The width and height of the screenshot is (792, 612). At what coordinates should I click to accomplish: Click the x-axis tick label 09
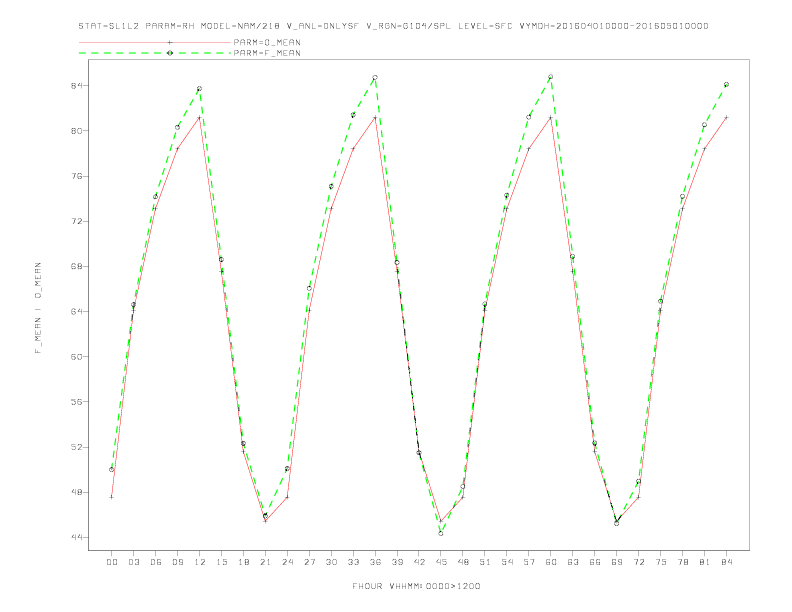177,562
